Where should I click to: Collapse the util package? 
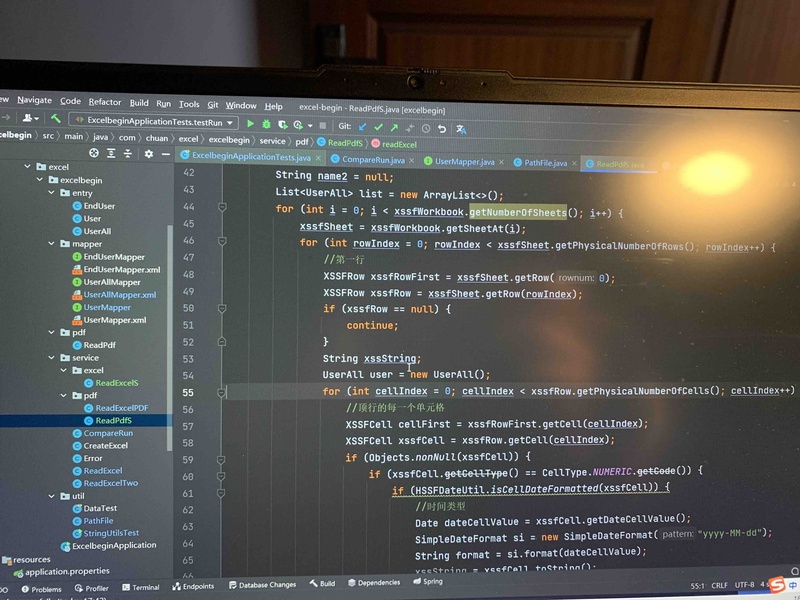point(51,496)
